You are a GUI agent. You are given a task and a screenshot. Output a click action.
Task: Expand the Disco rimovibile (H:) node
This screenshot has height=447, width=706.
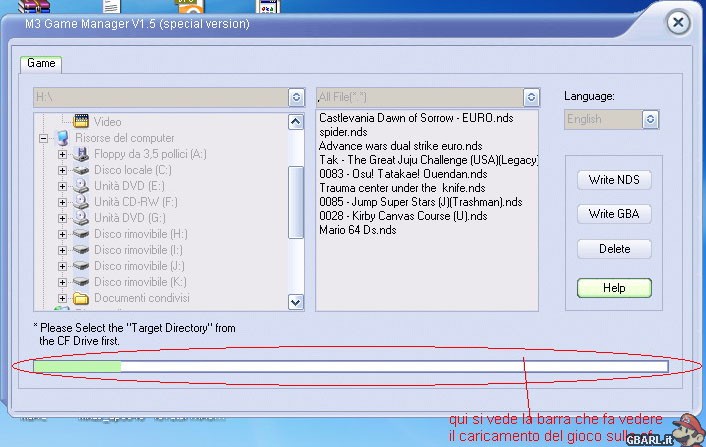pyautogui.click(x=62, y=234)
